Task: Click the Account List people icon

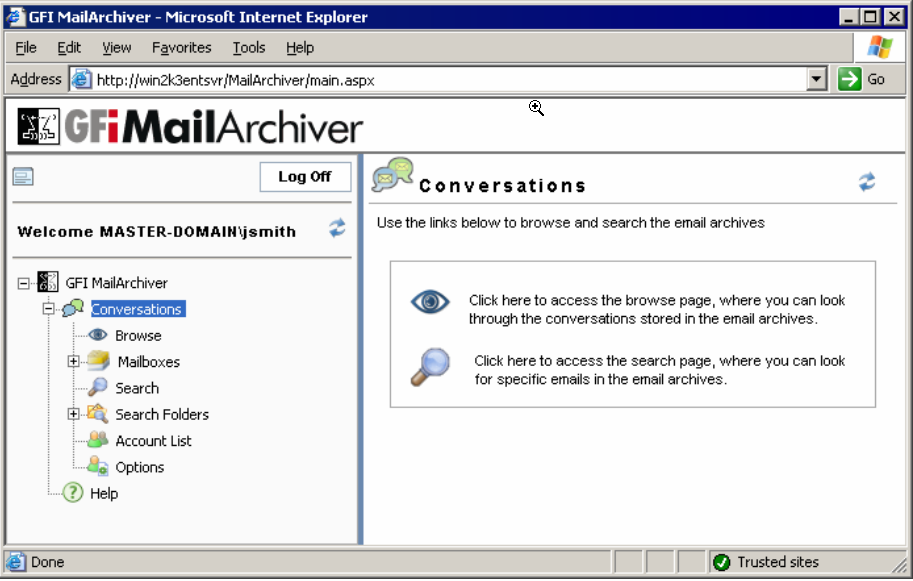Action: (98, 440)
